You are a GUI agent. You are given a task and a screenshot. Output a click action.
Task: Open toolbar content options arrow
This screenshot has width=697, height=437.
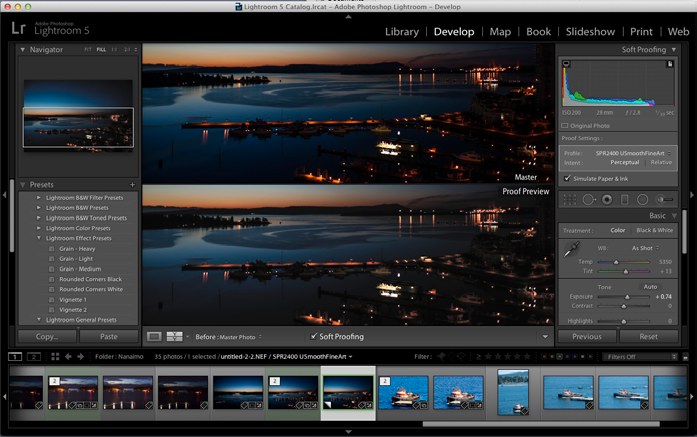click(x=545, y=337)
